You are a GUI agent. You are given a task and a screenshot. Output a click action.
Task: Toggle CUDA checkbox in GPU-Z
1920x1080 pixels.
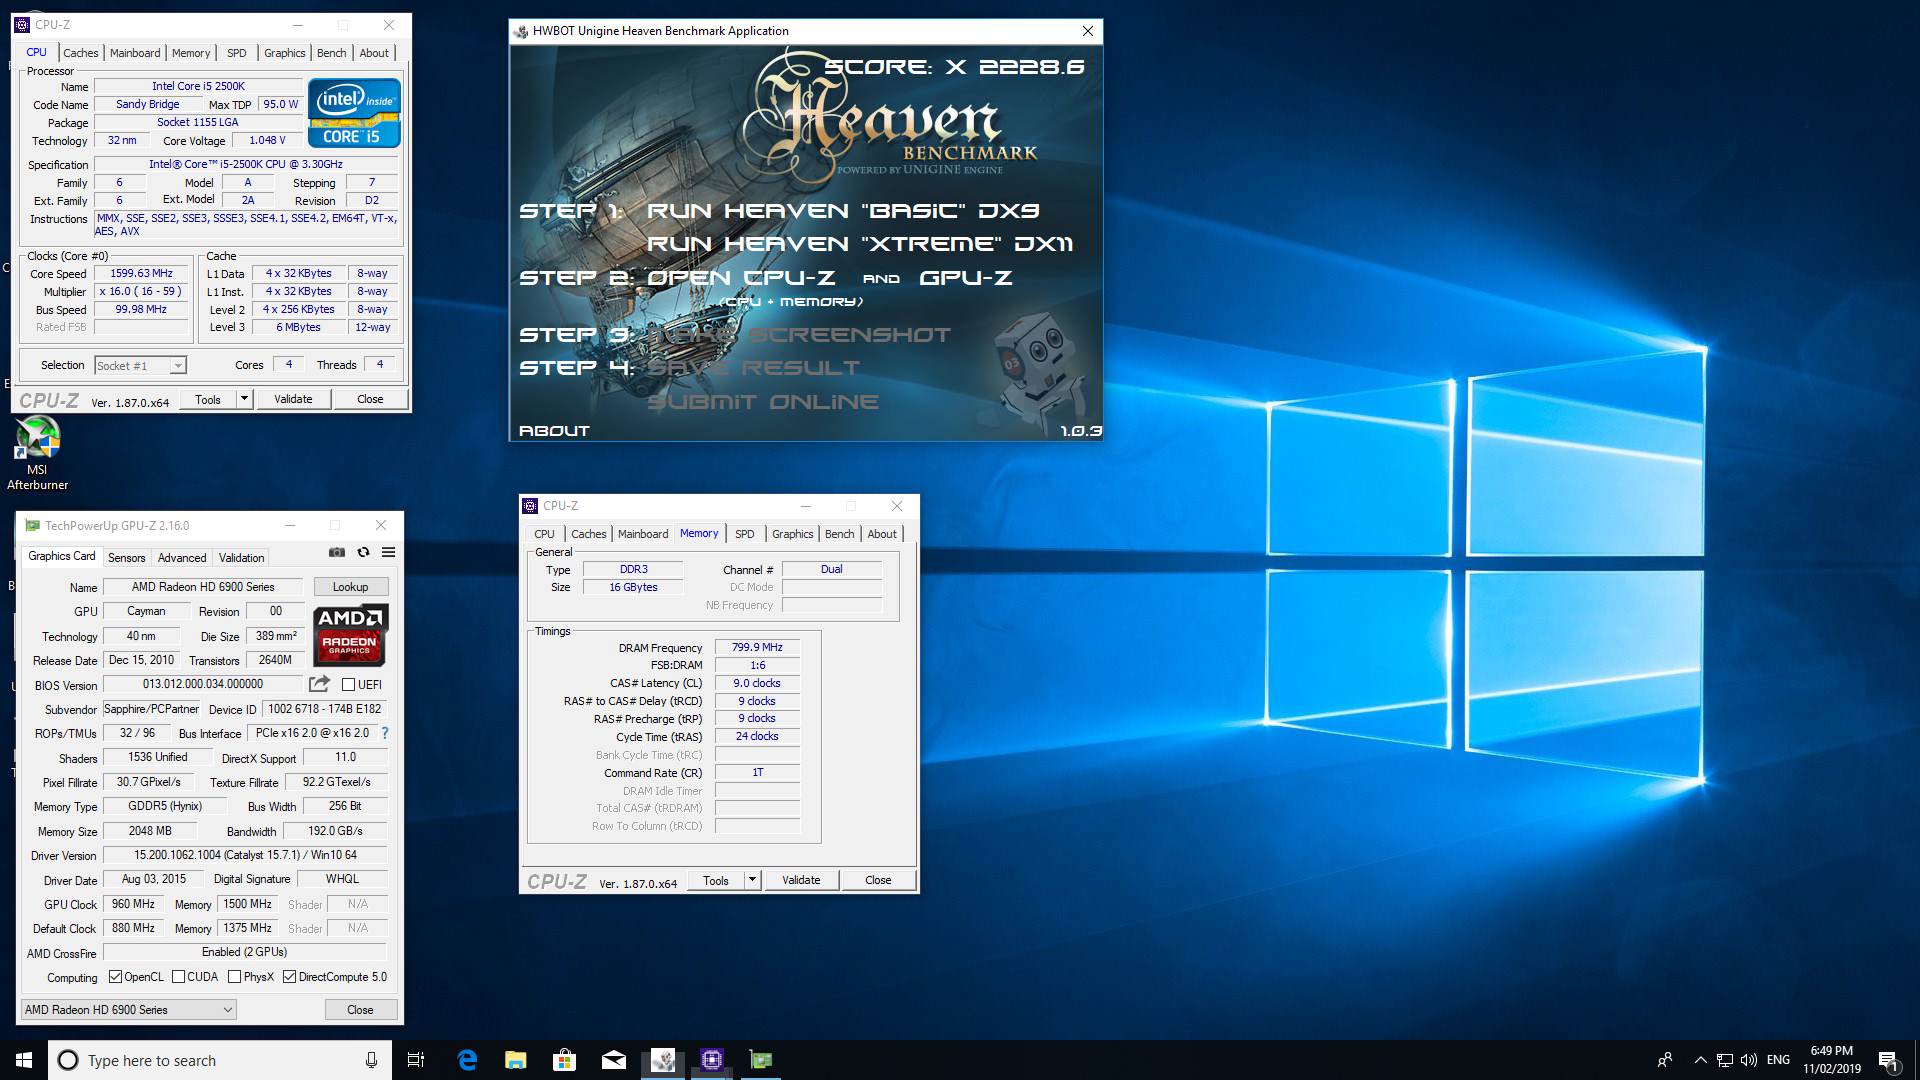pyautogui.click(x=178, y=977)
